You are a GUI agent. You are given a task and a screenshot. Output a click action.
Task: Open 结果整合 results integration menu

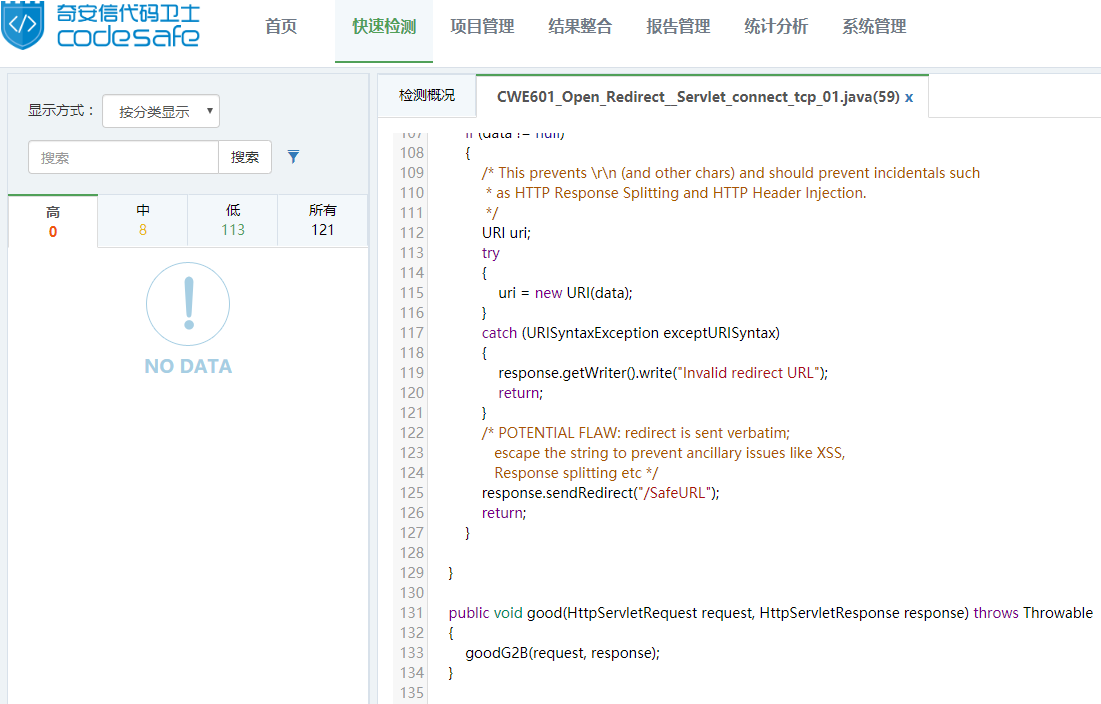coord(580,27)
